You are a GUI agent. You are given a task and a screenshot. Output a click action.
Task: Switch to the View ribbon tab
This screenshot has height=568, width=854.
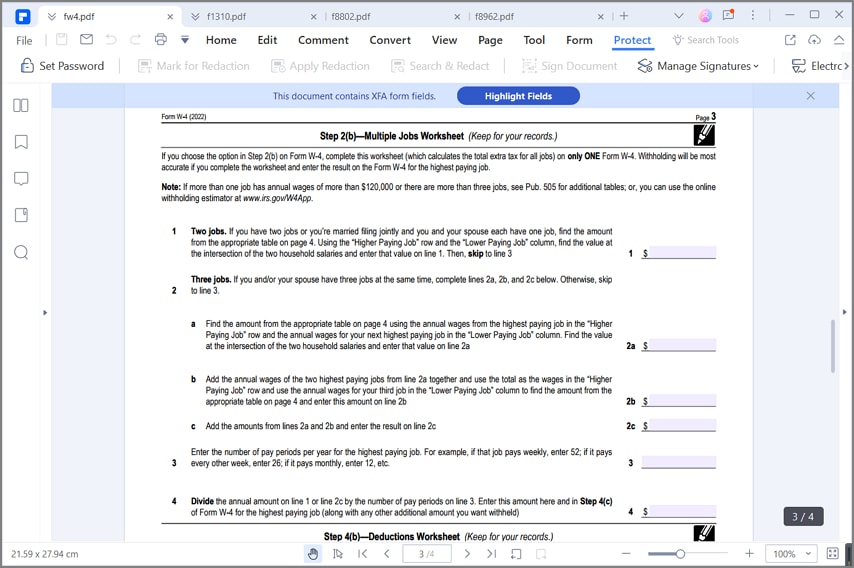point(444,40)
